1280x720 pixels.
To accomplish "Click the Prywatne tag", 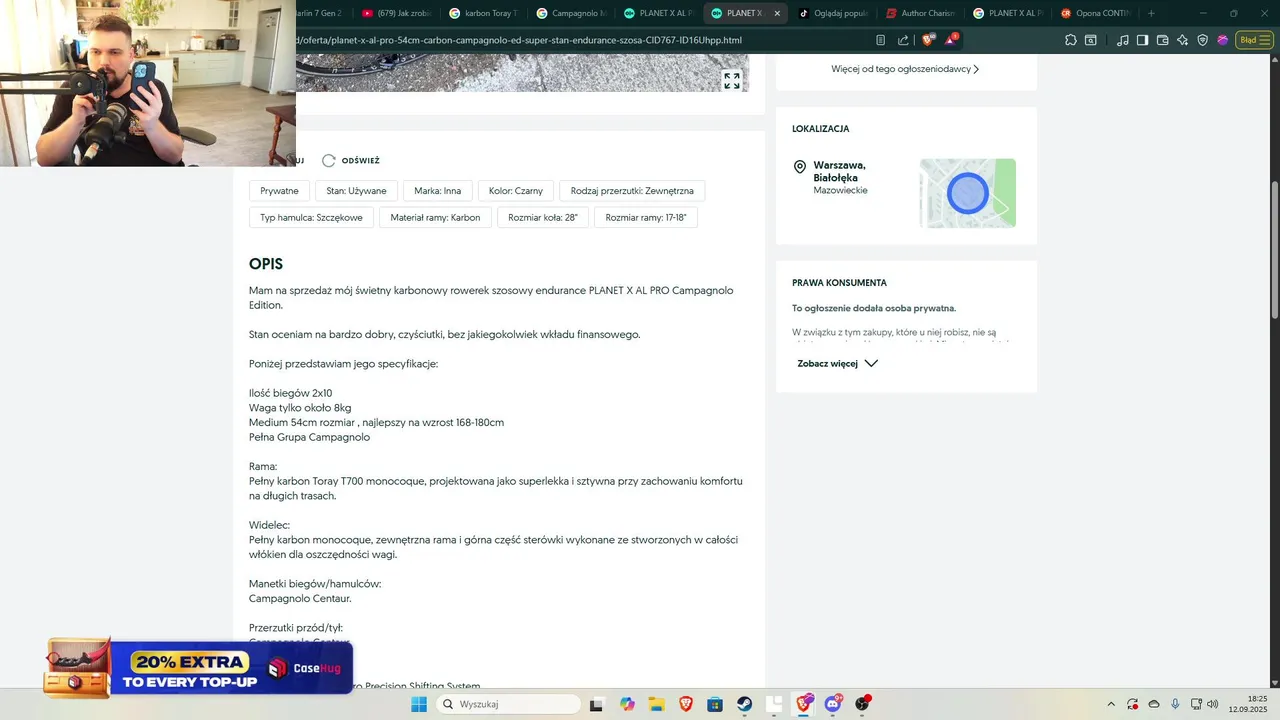I will 279,190.
